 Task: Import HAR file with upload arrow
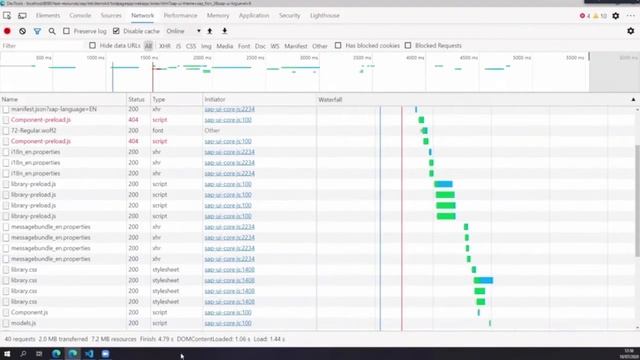[x=210, y=31]
